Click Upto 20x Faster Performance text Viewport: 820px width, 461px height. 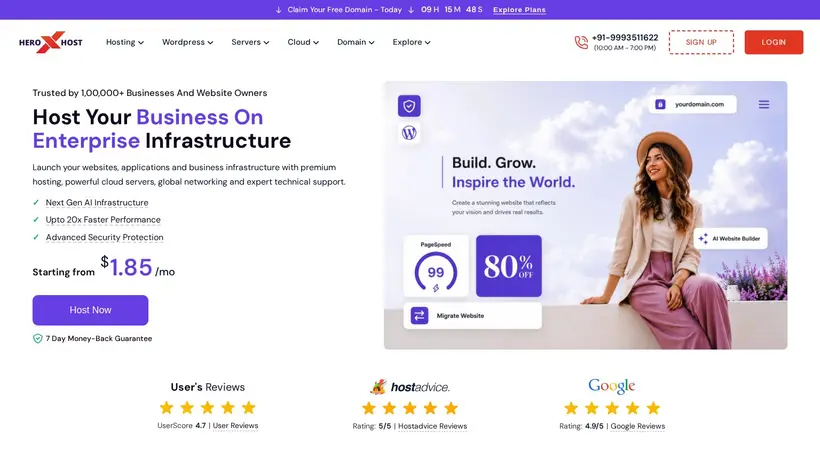pyautogui.click(x=103, y=220)
